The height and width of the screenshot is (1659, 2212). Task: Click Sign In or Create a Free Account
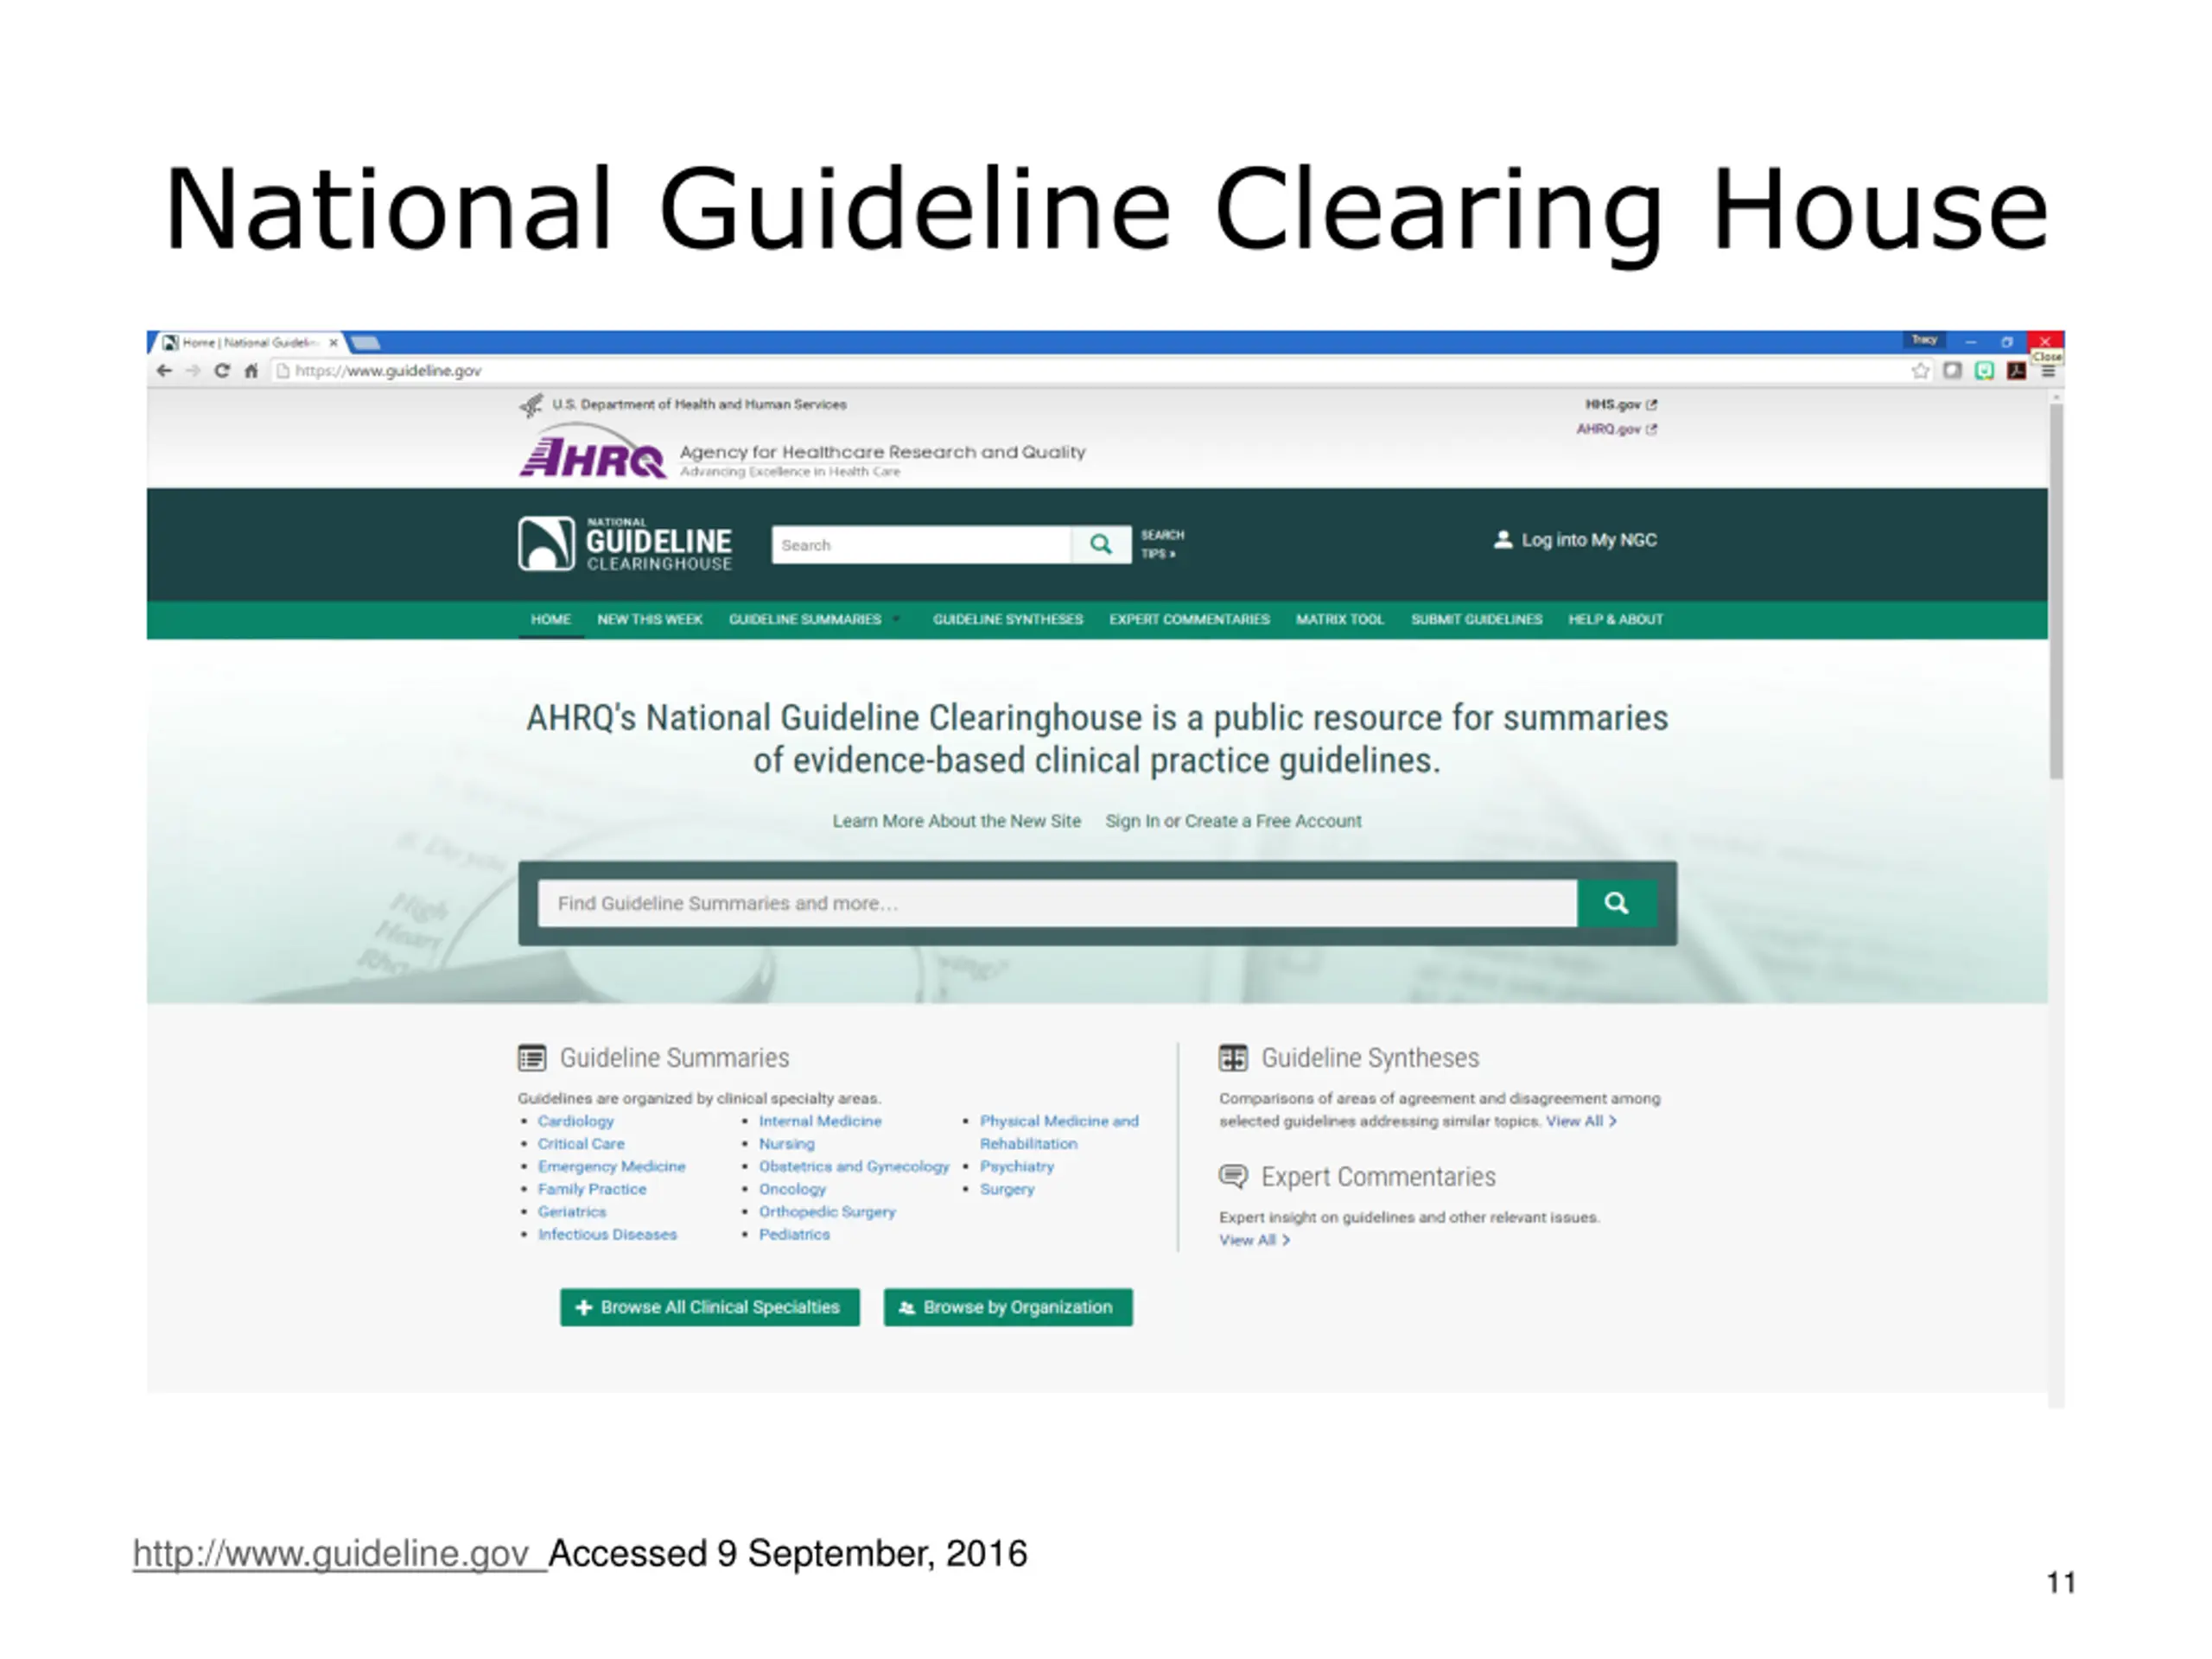click(x=1233, y=821)
